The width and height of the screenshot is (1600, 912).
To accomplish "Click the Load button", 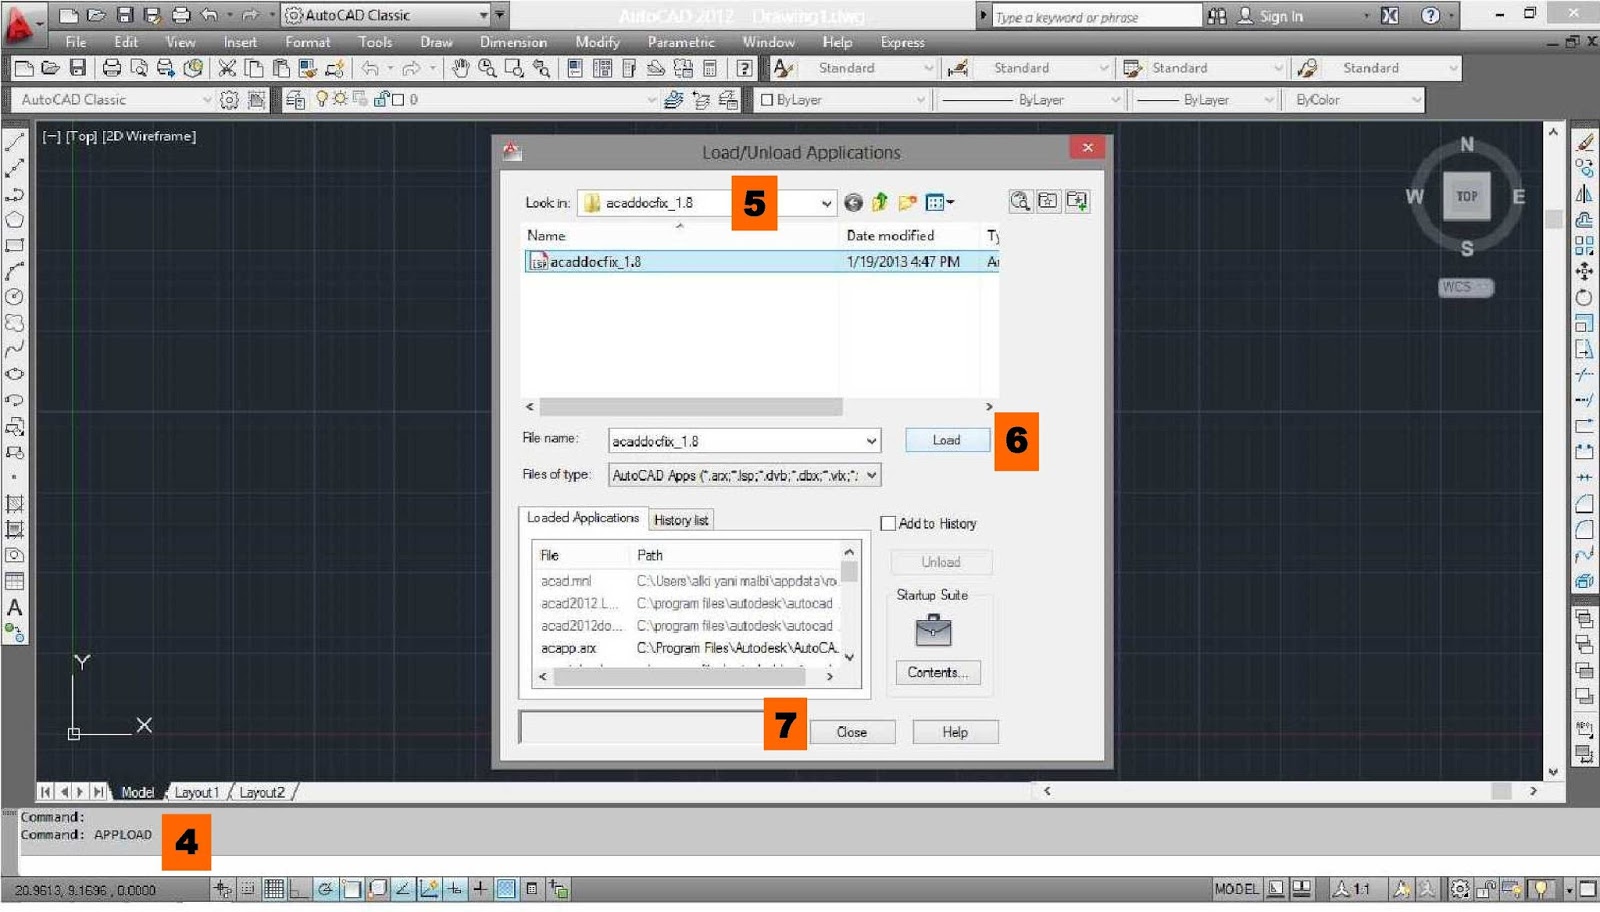I will coord(945,440).
